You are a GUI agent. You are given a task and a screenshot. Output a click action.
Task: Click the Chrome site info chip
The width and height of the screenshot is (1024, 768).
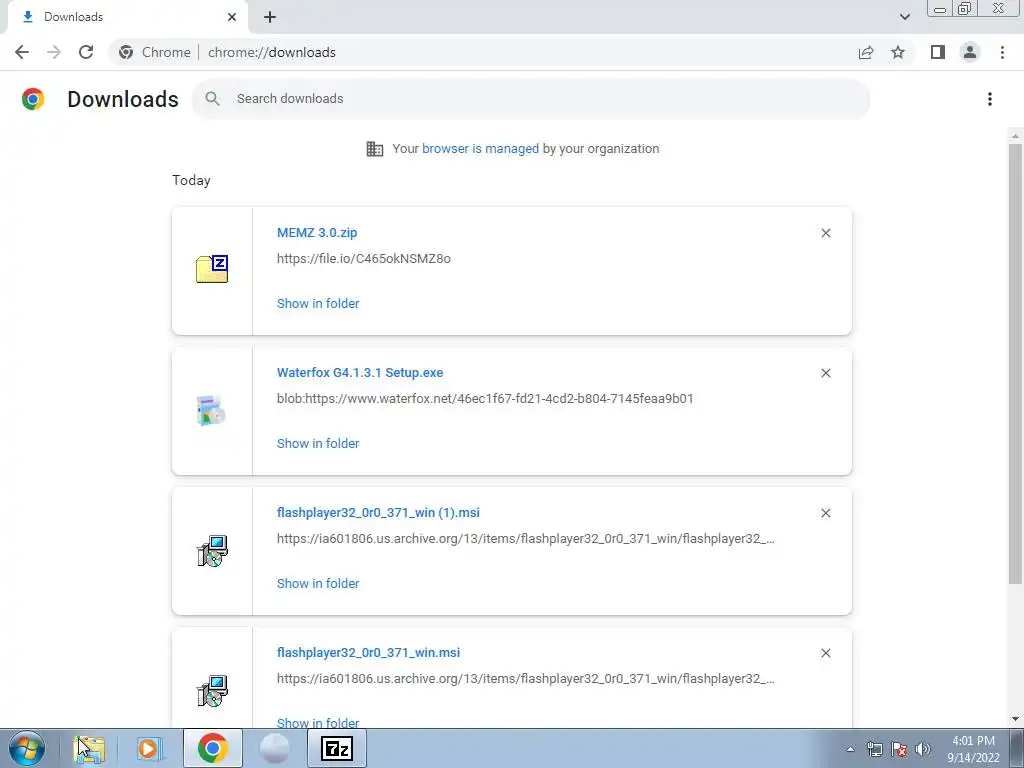point(155,52)
